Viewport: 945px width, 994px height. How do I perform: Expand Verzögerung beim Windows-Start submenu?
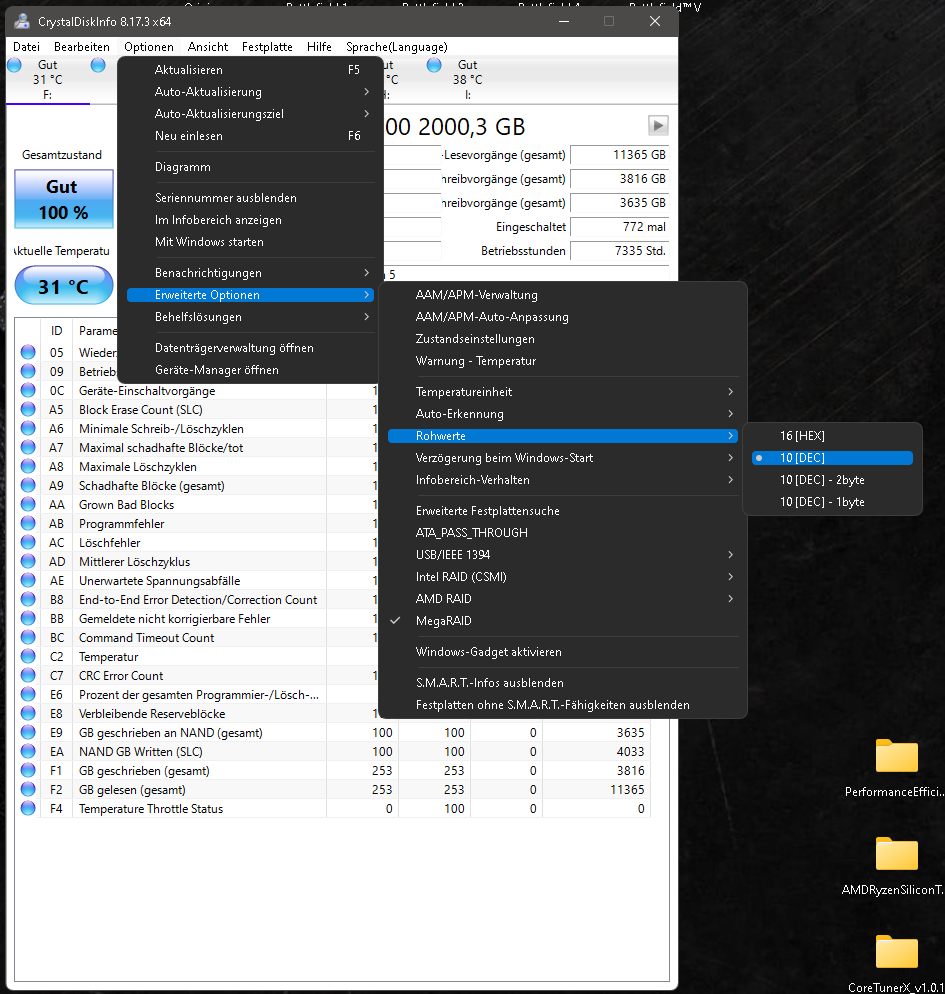(x=563, y=458)
